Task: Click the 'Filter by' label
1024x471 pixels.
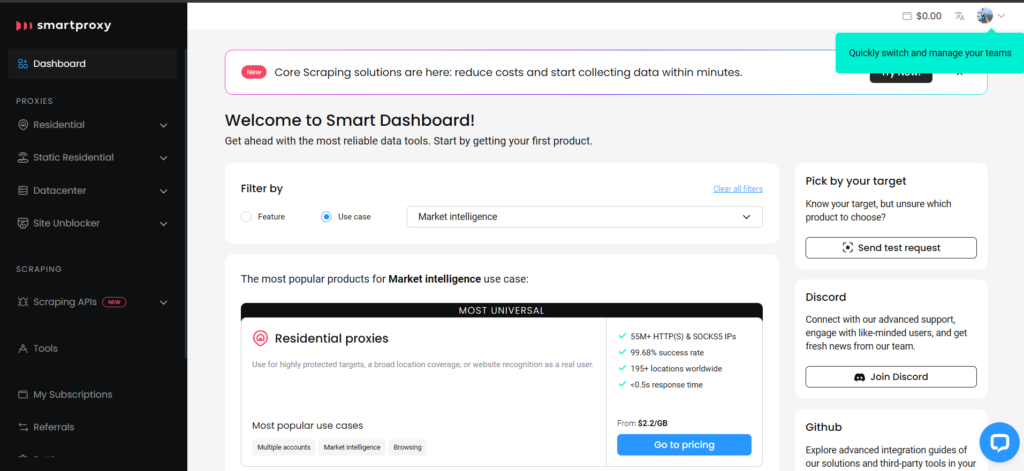Action: (x=262, y=189)
